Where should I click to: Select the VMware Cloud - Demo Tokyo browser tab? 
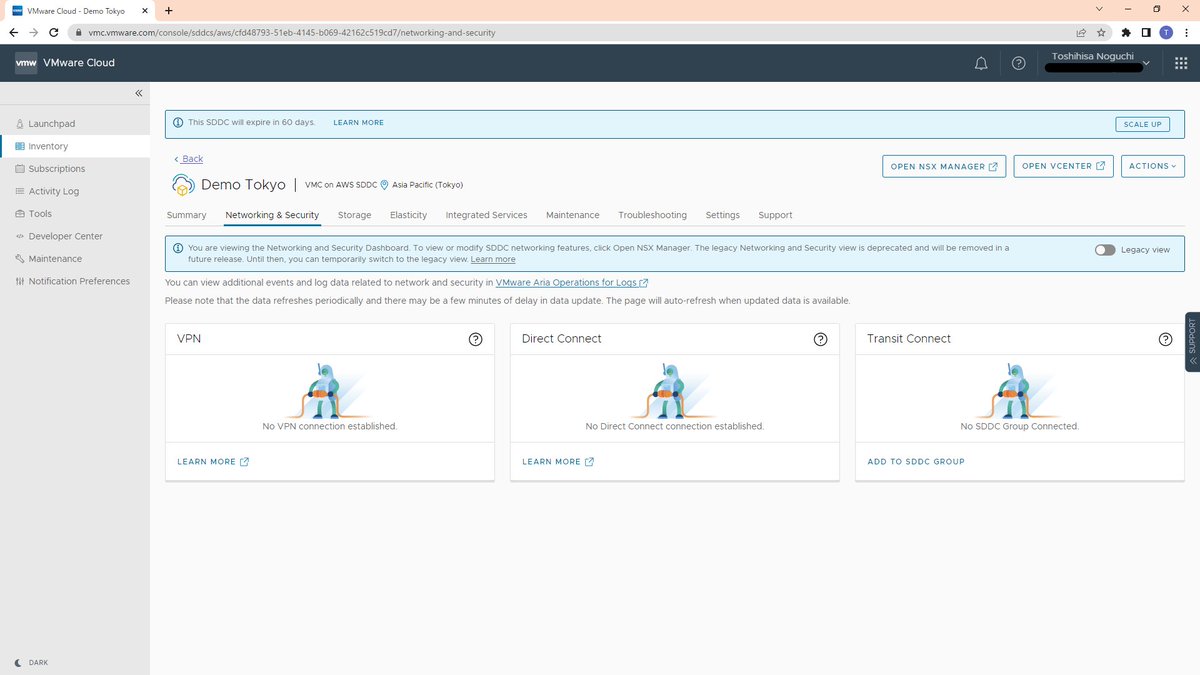point(80,10)
